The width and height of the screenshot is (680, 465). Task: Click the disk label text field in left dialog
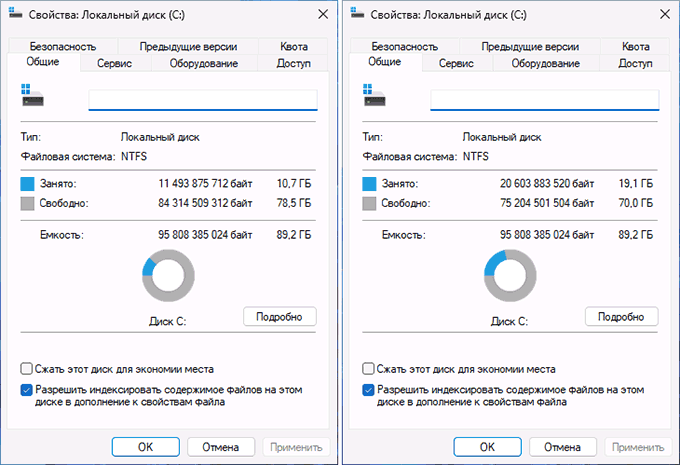[x=203, y=100]
